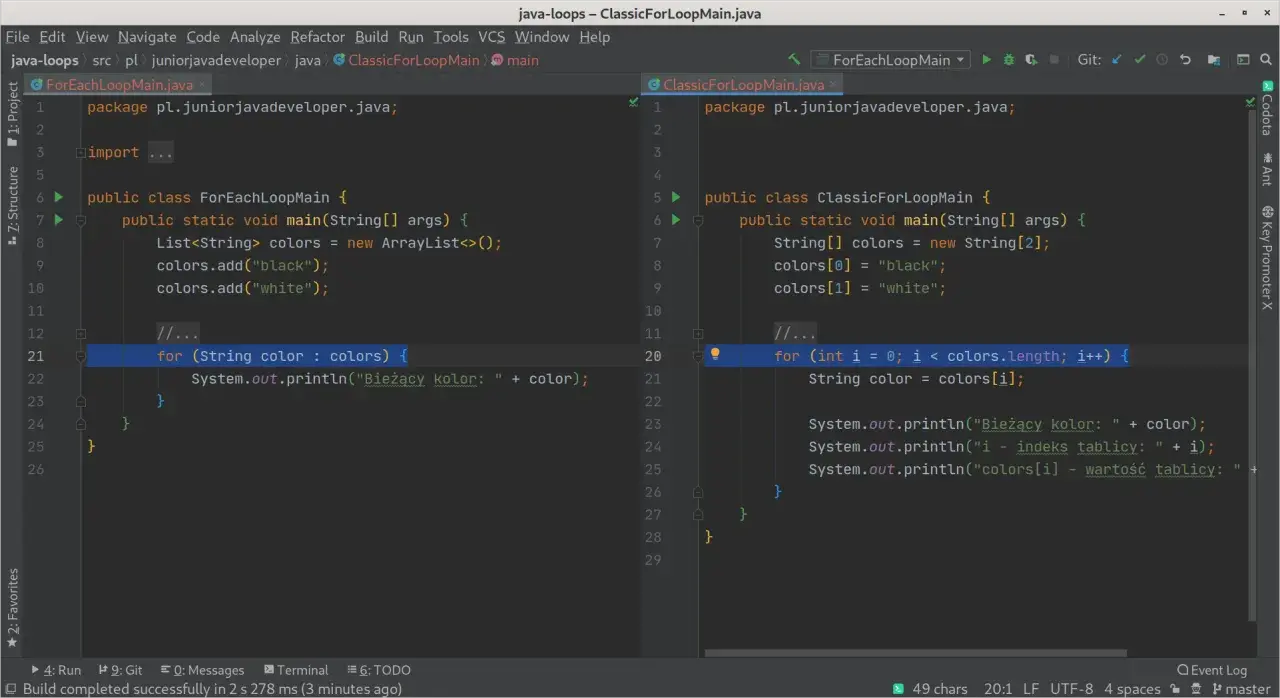Screen dimensions: 1280x698
Task: Open the Tools menu
Action: coord(451,37)
